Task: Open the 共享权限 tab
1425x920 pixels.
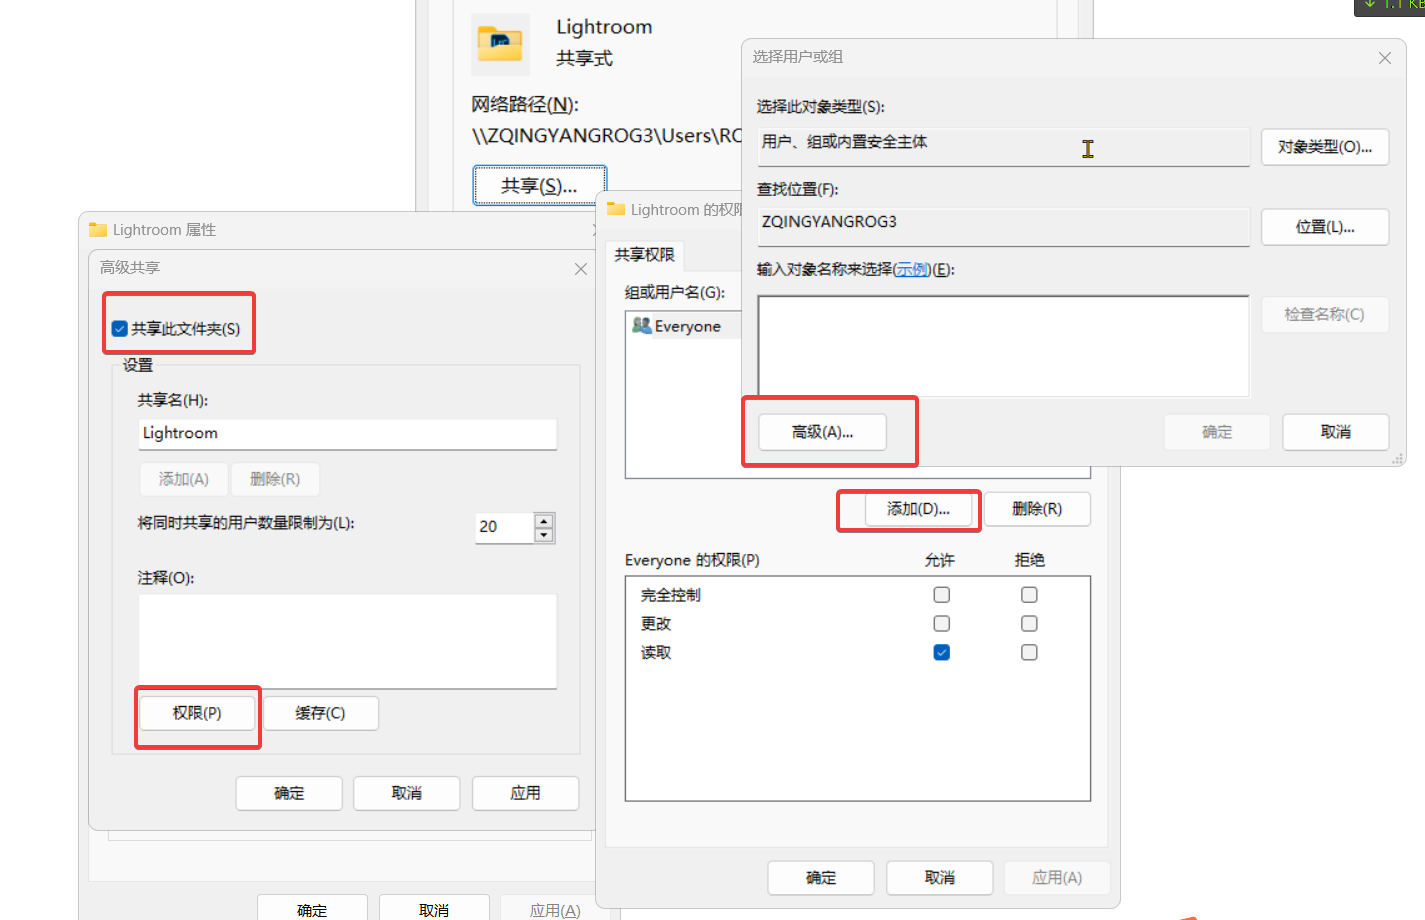Action: [645, 255]
